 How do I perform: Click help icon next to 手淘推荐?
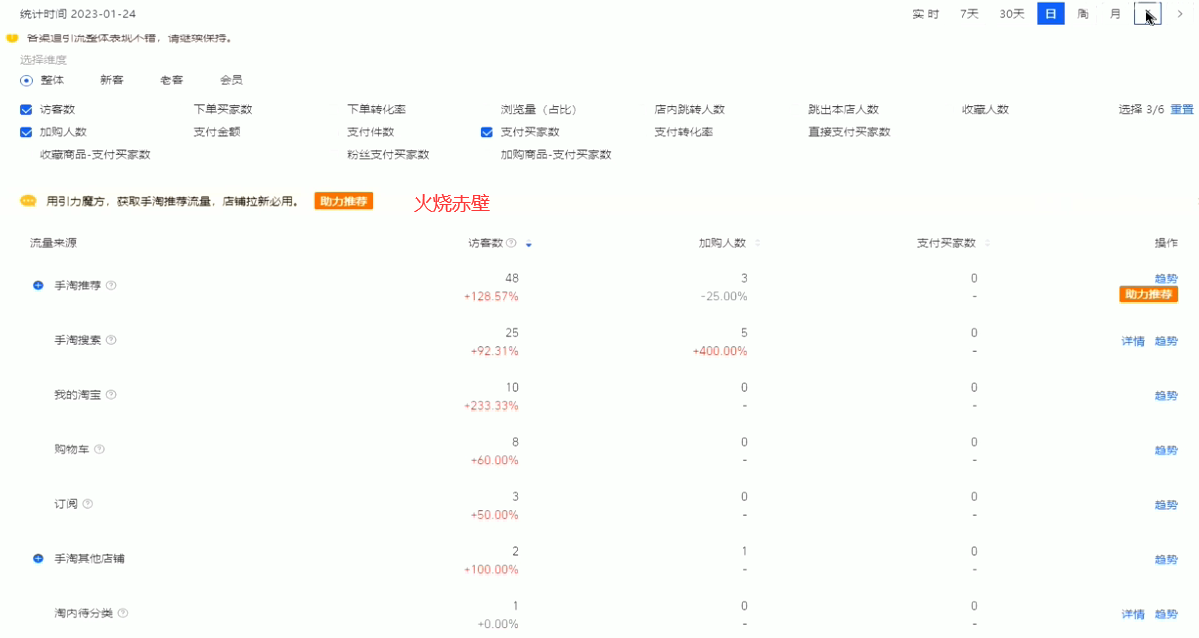tap(111, 285)
